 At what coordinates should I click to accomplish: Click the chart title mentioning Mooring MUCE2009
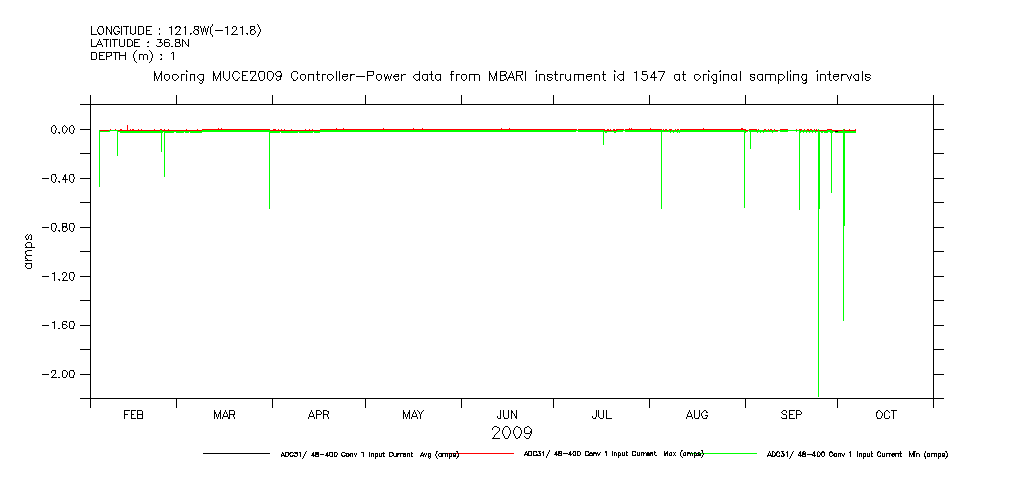pos(511,76)
